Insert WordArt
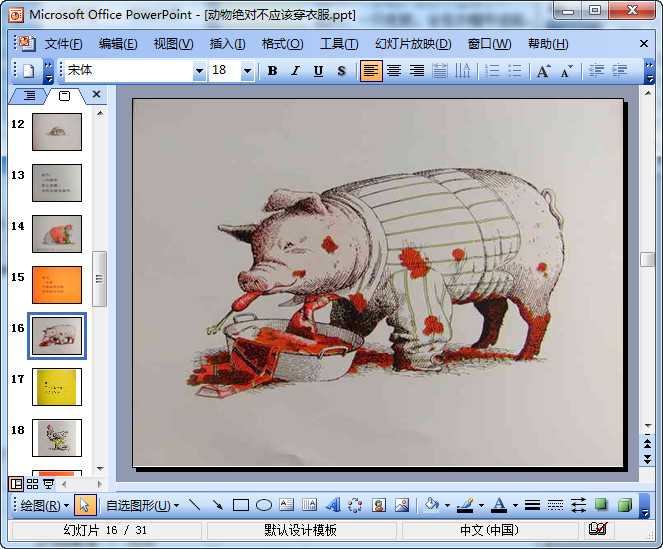663x549 pixels. tap(333, 505)
